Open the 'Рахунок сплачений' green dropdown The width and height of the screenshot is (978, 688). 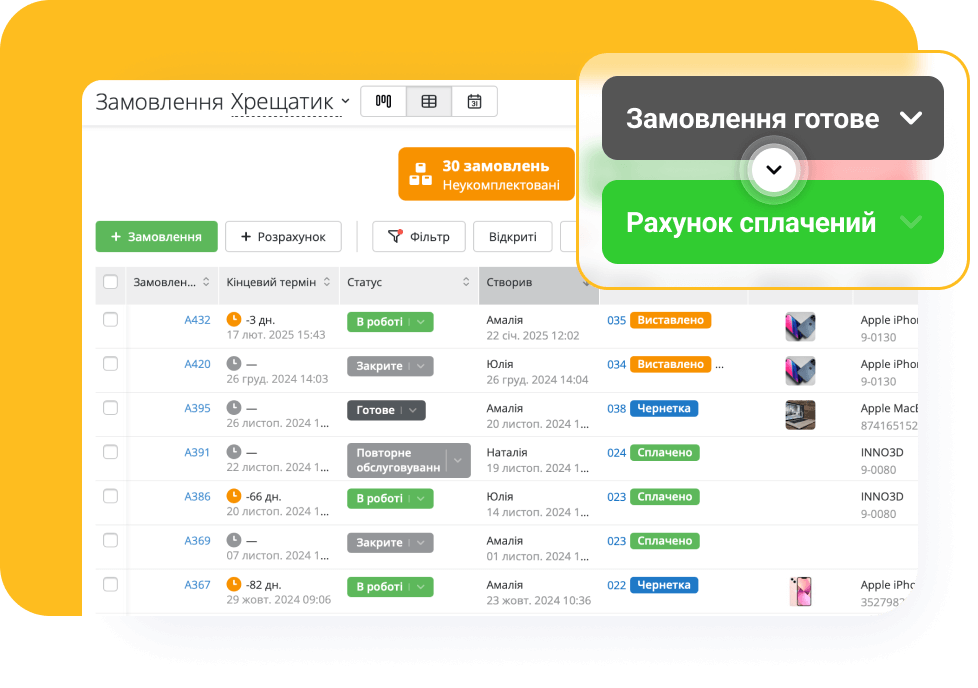tap(911, 222)
